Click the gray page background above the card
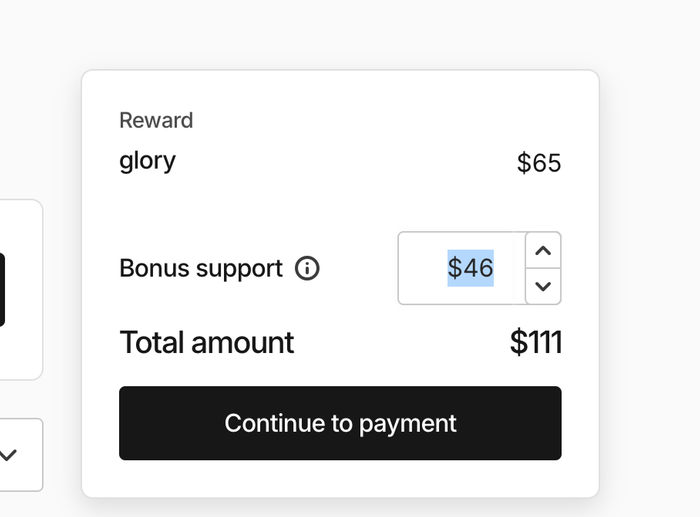Viewport: 700px width, 517px height. 339,33
